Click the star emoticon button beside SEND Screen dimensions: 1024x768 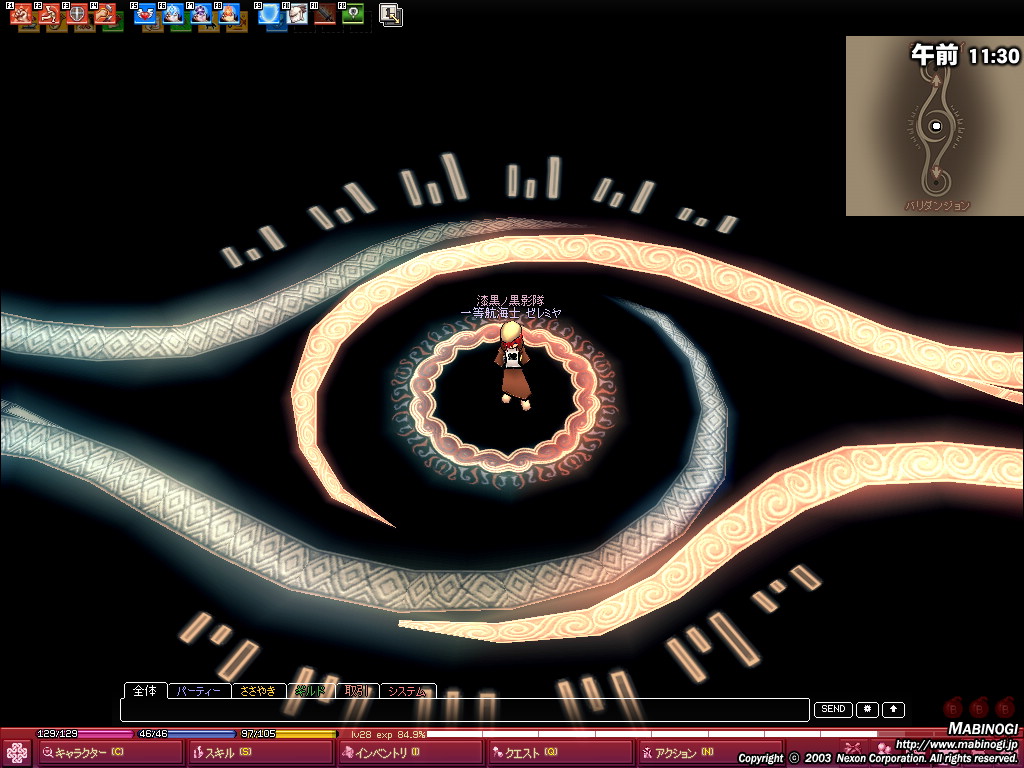[867, 709]
